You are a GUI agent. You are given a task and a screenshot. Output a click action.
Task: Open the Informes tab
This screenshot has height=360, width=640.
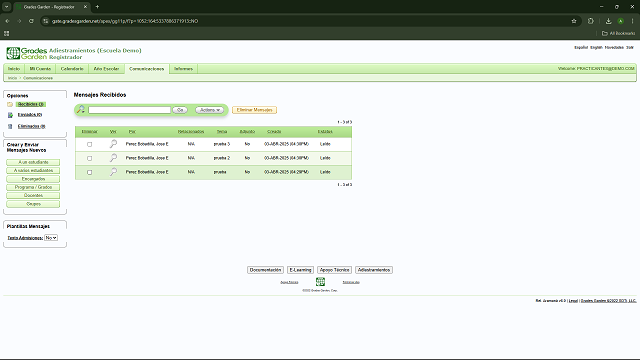click(183, 69)
